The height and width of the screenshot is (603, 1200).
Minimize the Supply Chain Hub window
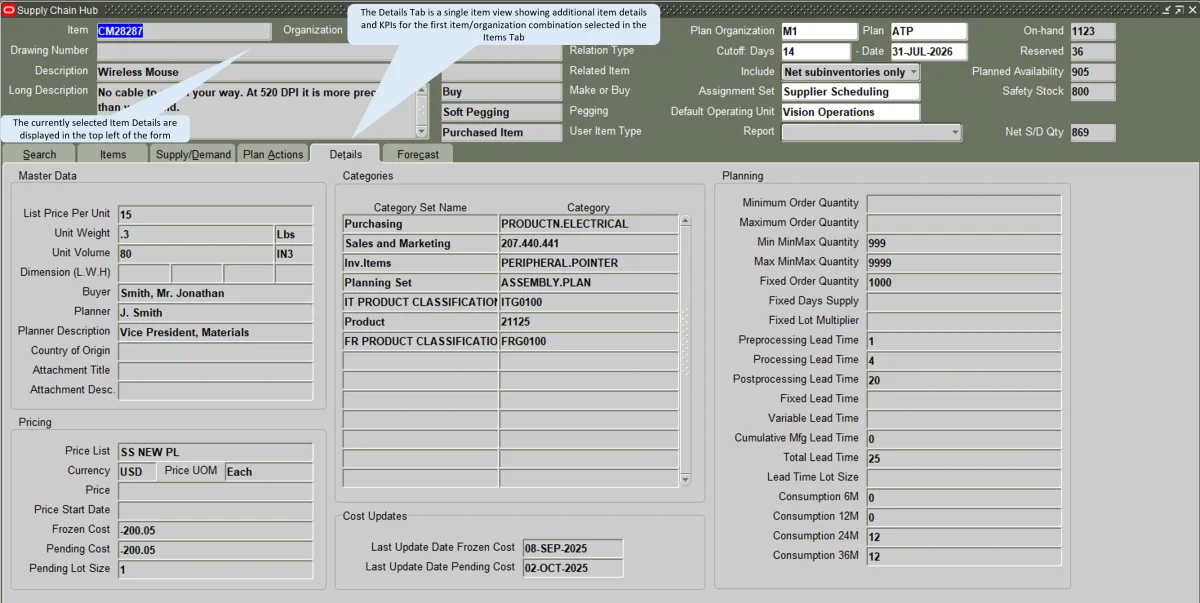(1168, 9)
